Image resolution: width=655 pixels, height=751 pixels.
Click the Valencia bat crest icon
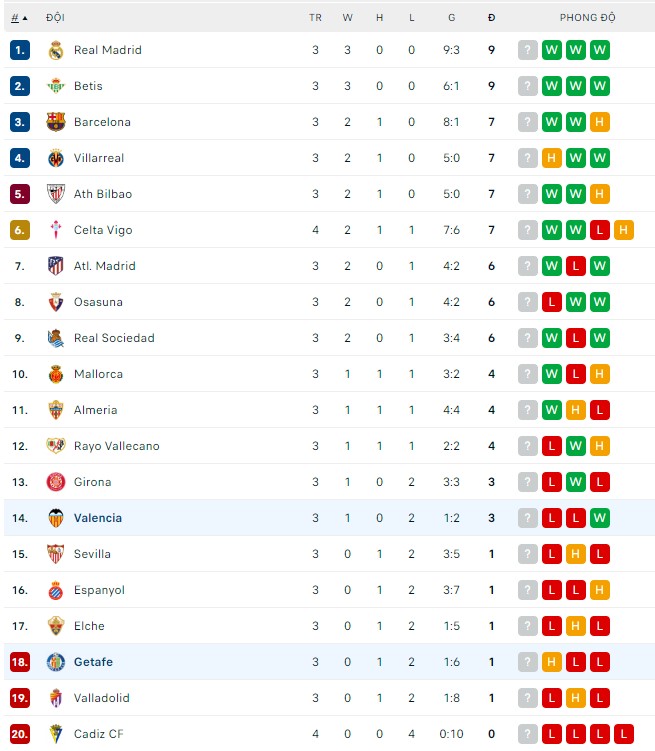coord(56,518)
